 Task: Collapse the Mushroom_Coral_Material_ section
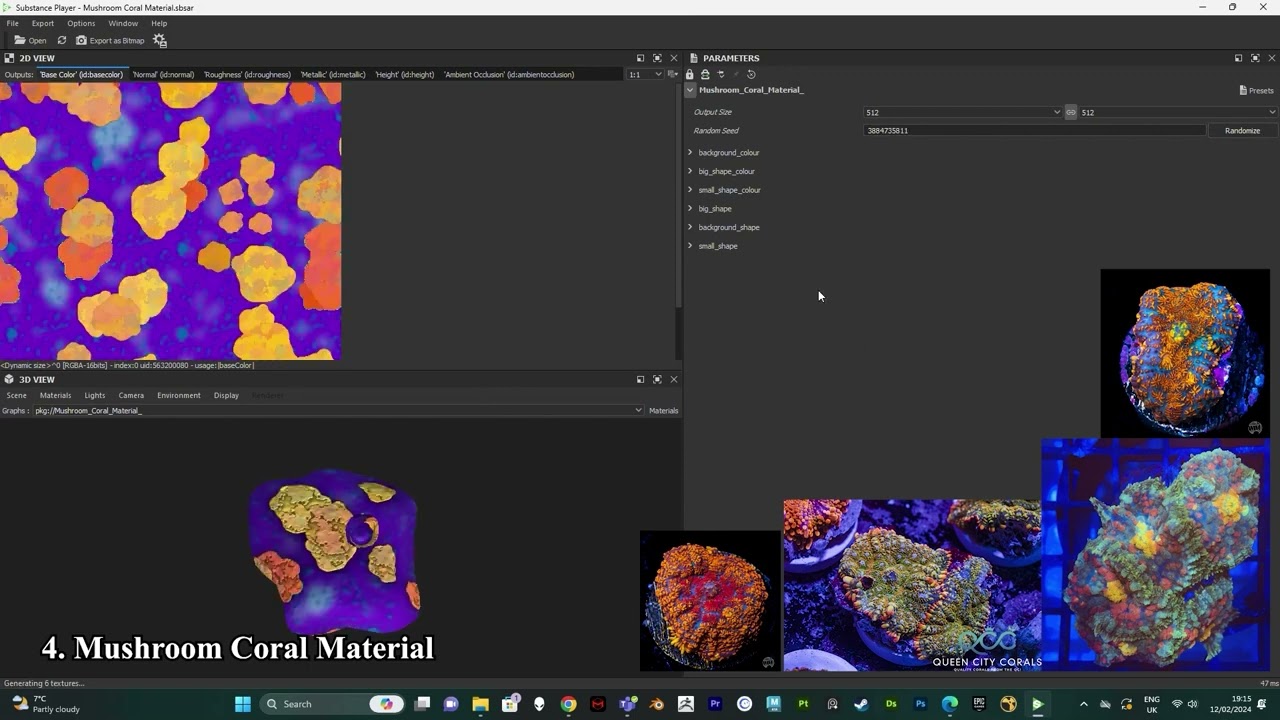pyautogui.click(x=690, y=90)
